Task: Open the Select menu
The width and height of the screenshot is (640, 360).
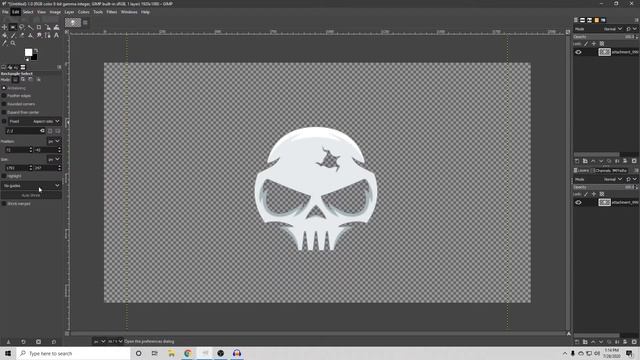Action: [x=28, y=12]
